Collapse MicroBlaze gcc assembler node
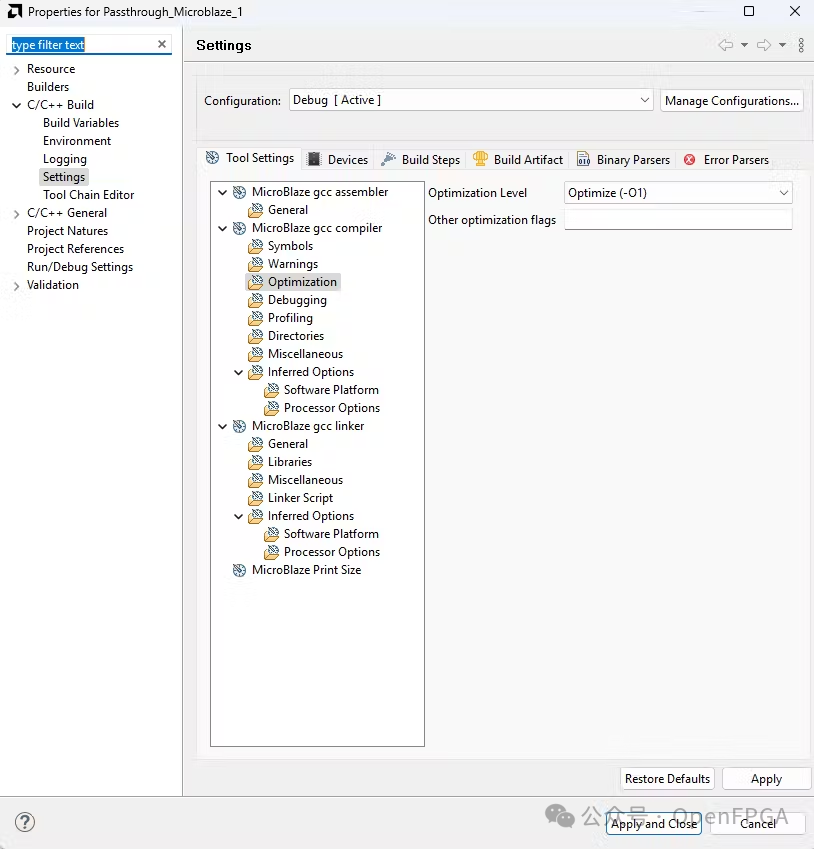Viewport: 814px width, 849px height. [x=223, y=192]
